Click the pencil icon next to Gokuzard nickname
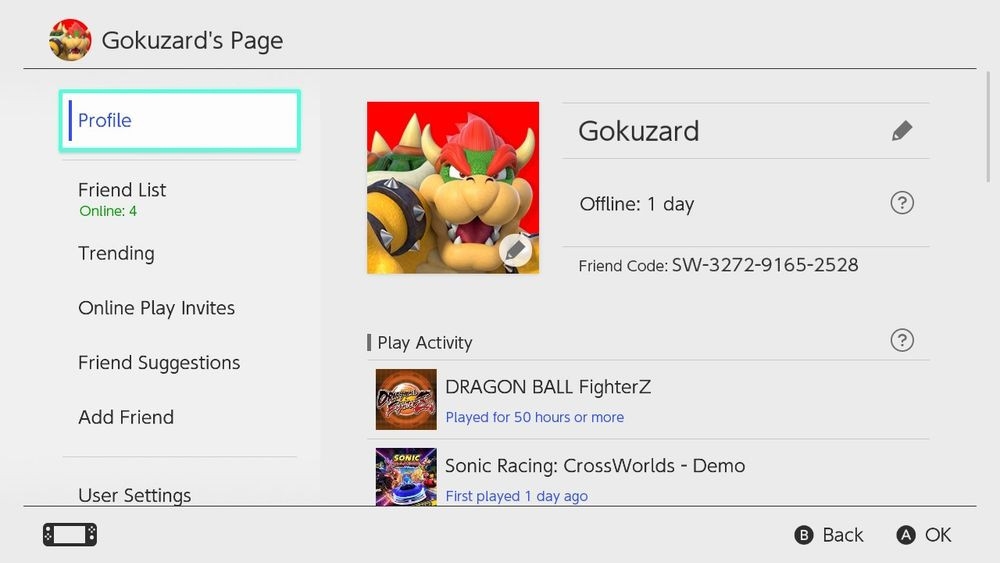This screenshot has height=563, width=1000. click(x=901, y=131)
